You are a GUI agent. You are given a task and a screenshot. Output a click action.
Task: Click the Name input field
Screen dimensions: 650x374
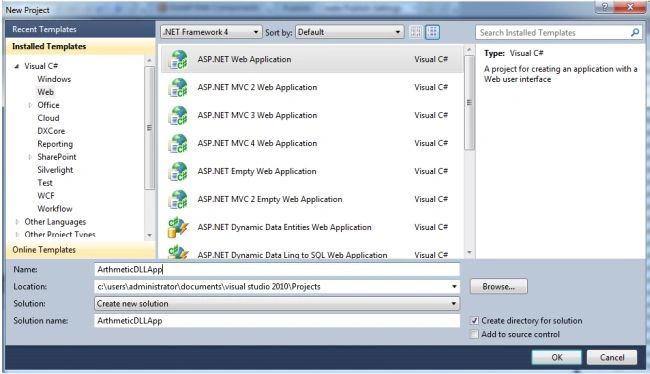(277, 270)
